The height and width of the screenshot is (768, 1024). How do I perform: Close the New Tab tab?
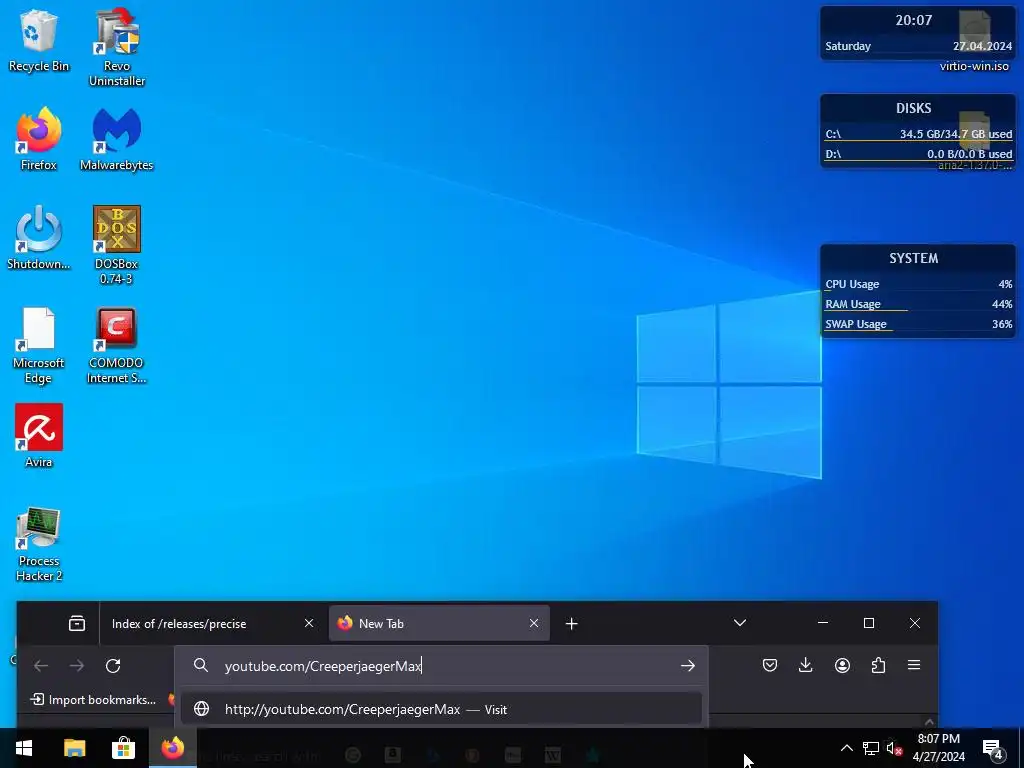[x=534, y=624]
